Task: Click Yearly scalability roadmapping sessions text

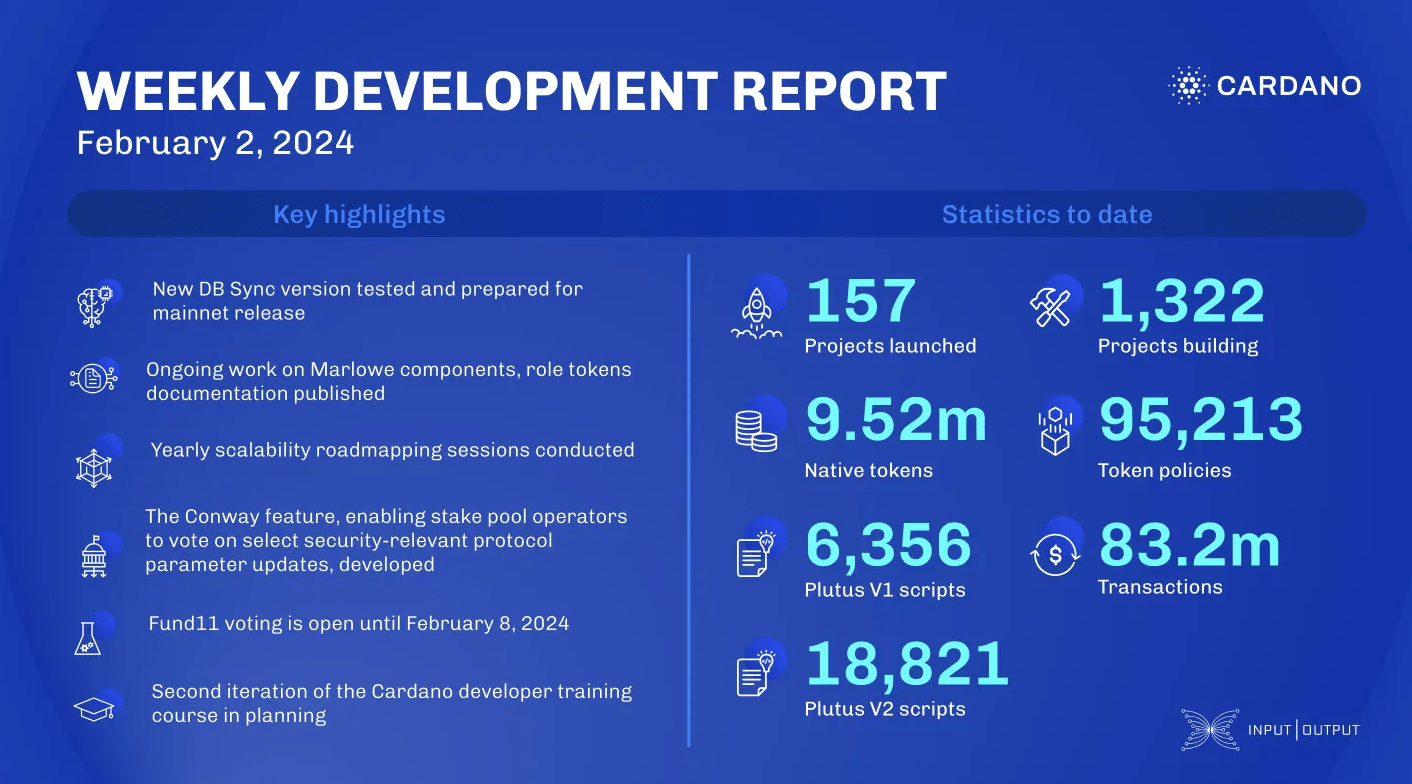Action: point(392,450)
